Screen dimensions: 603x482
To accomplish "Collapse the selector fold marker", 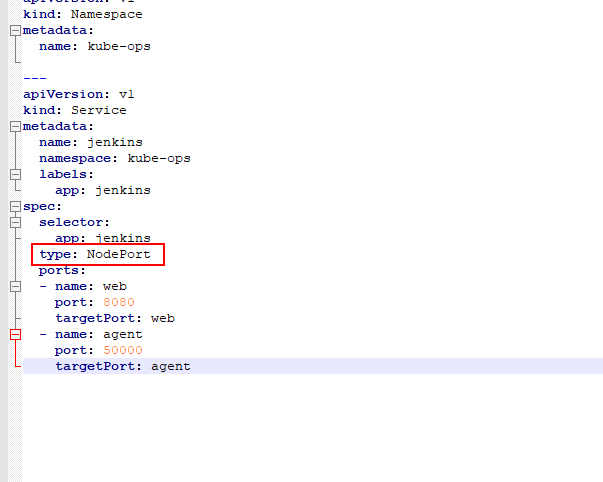I will pyautogui.click(x=15, y=223).
